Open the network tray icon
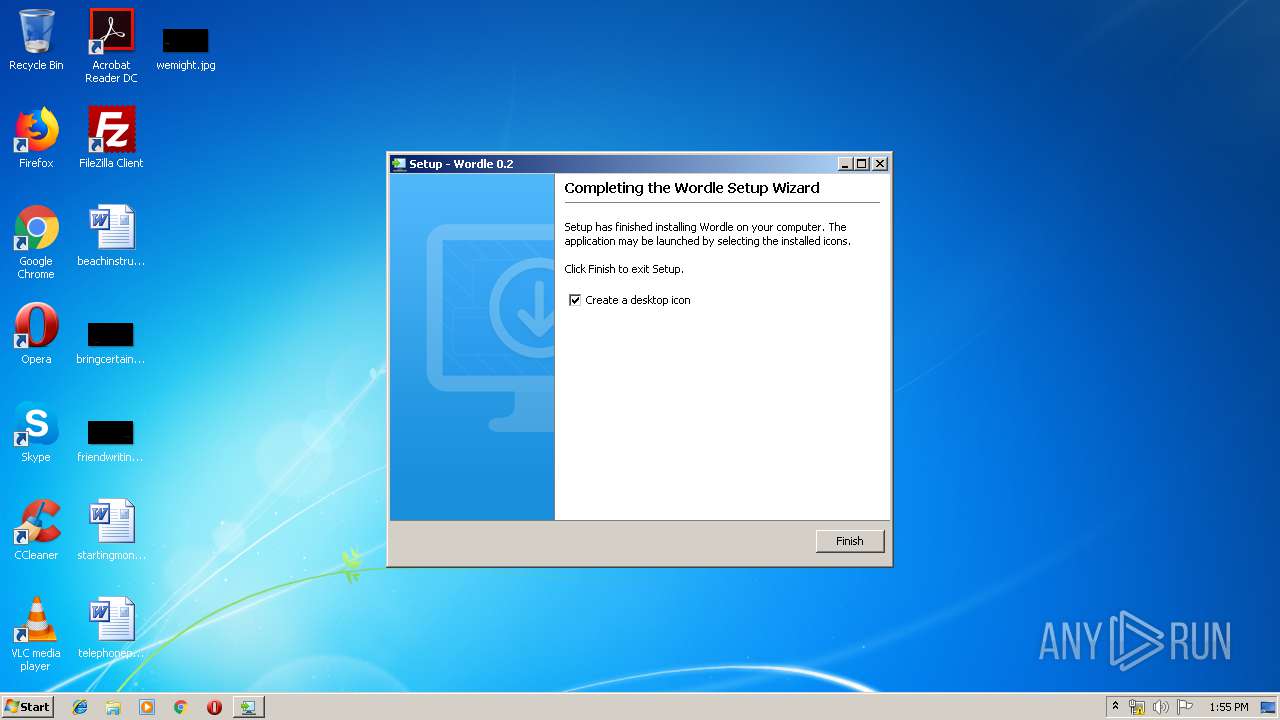The width and height of the screenshot is (1280, 720). [x=1137, y=707]
